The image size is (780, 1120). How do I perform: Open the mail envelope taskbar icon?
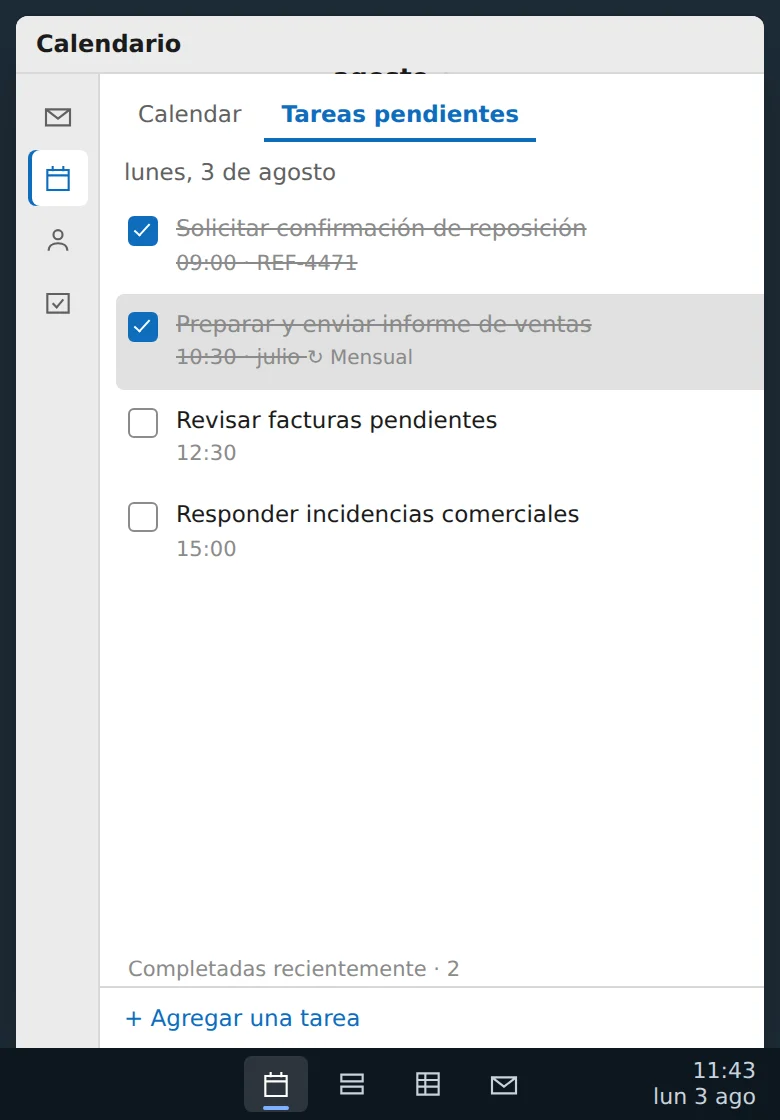click(x=504, y=1084)
